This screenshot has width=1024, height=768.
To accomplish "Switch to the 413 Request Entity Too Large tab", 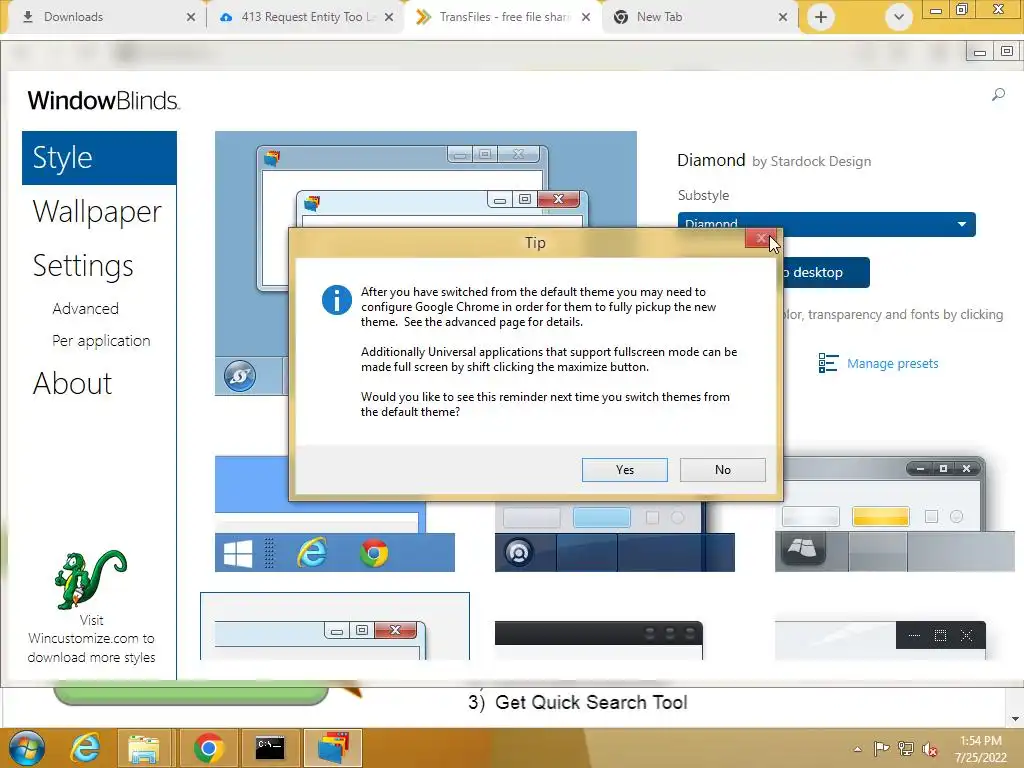I will (x=307, y=17).
